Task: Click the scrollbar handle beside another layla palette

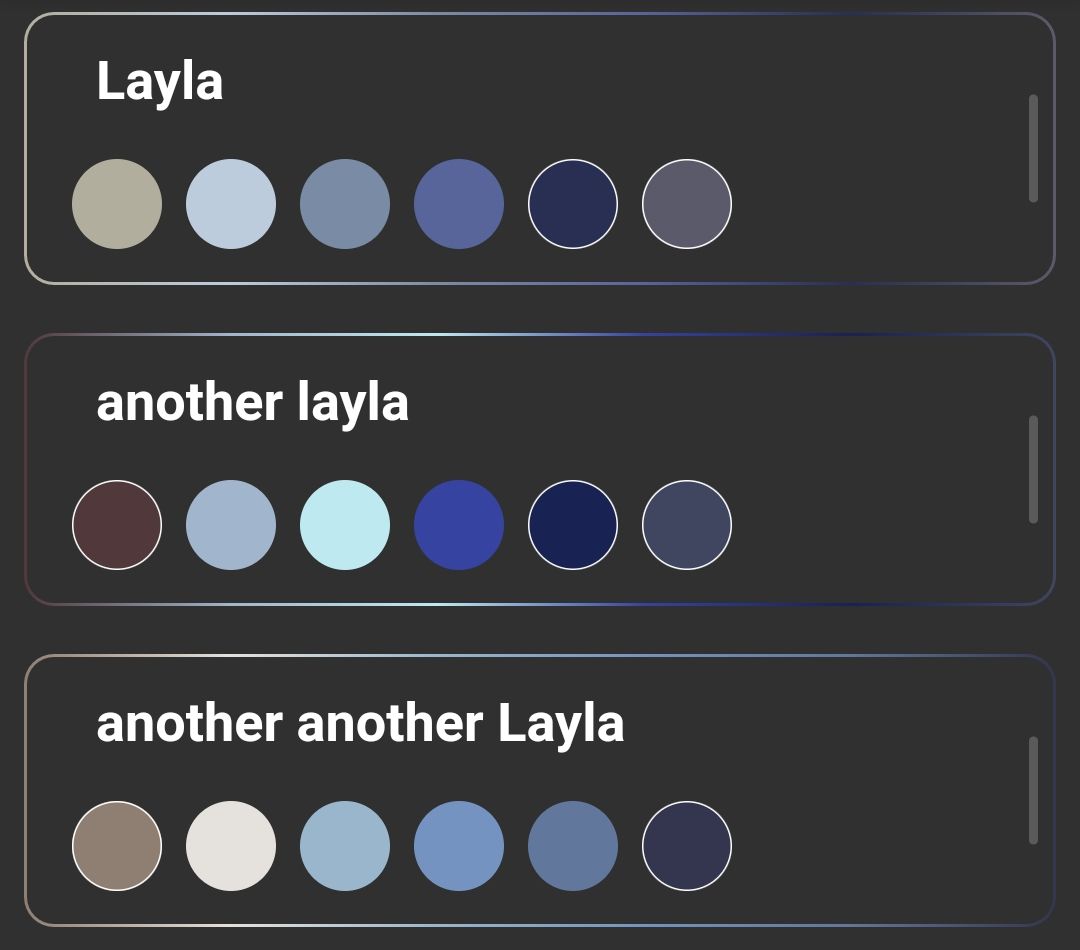Action: pos(1032,470)
